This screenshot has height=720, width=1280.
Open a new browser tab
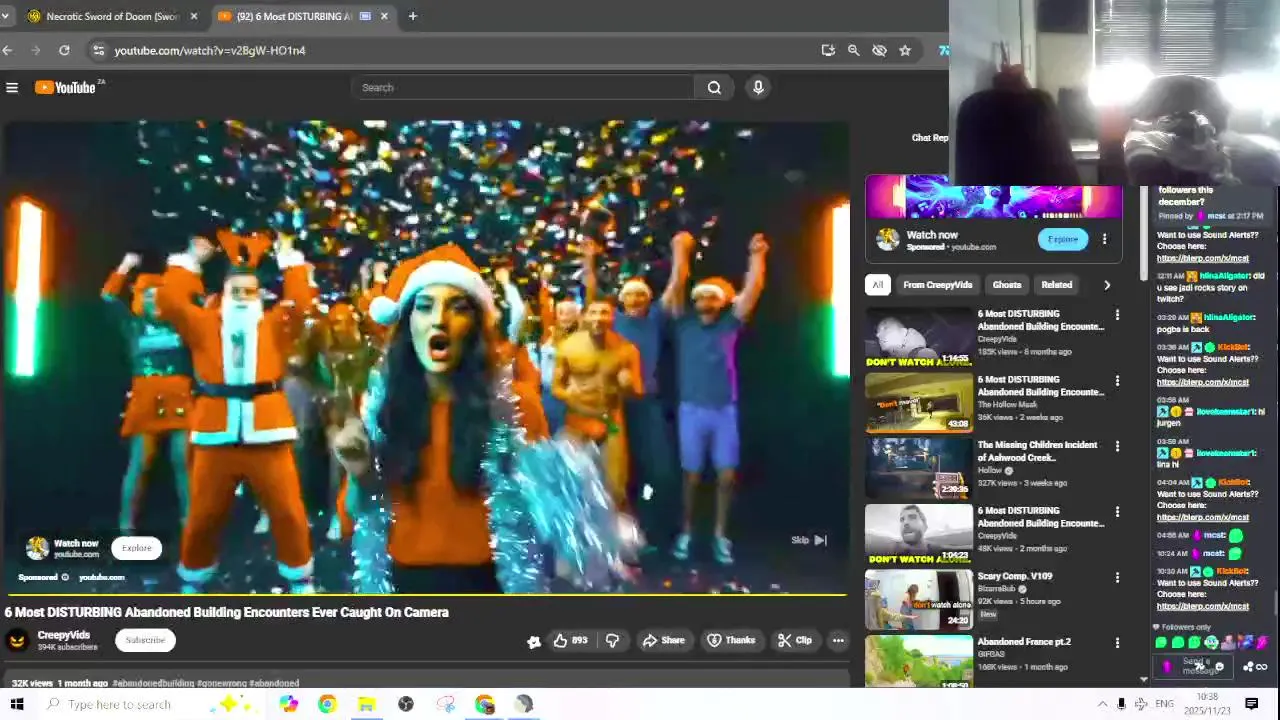[x=412, y=16]
